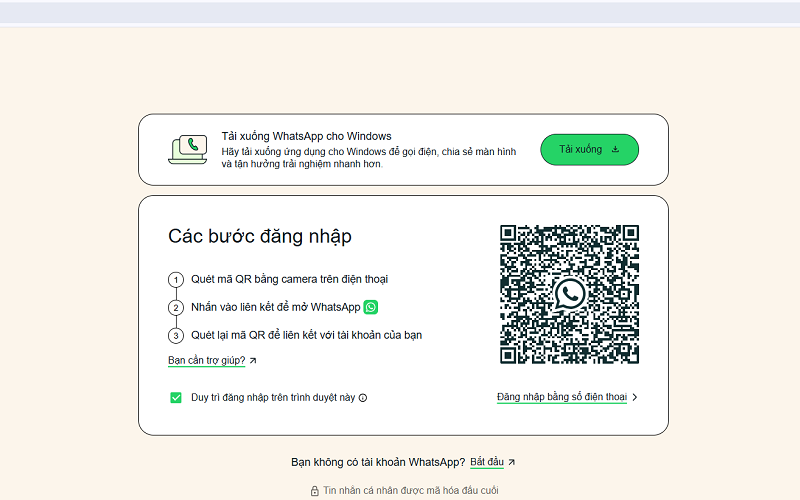
Task: Click the WhatsApp logo in the QR code center
Action: (569, 294)
